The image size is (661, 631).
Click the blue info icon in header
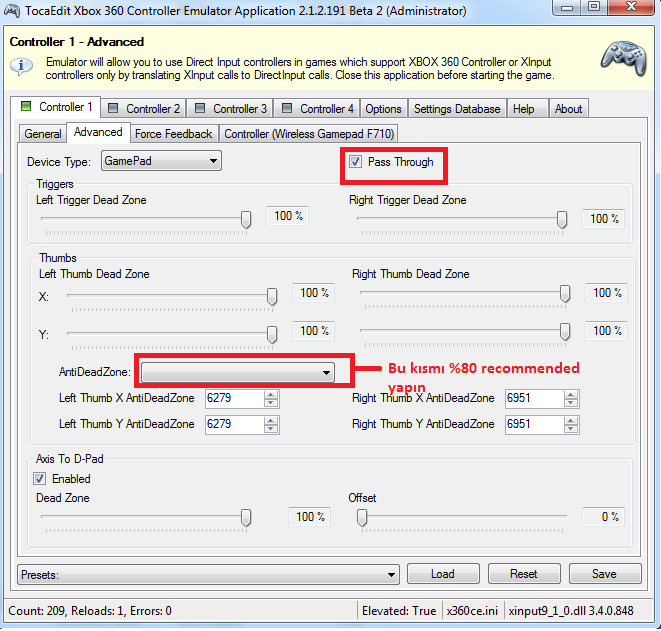click(x=21, y=67)
